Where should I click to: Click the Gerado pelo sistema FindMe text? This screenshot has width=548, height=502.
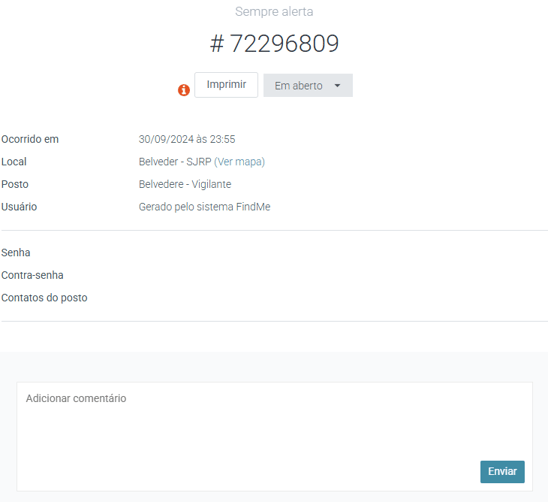coord(204,207)
